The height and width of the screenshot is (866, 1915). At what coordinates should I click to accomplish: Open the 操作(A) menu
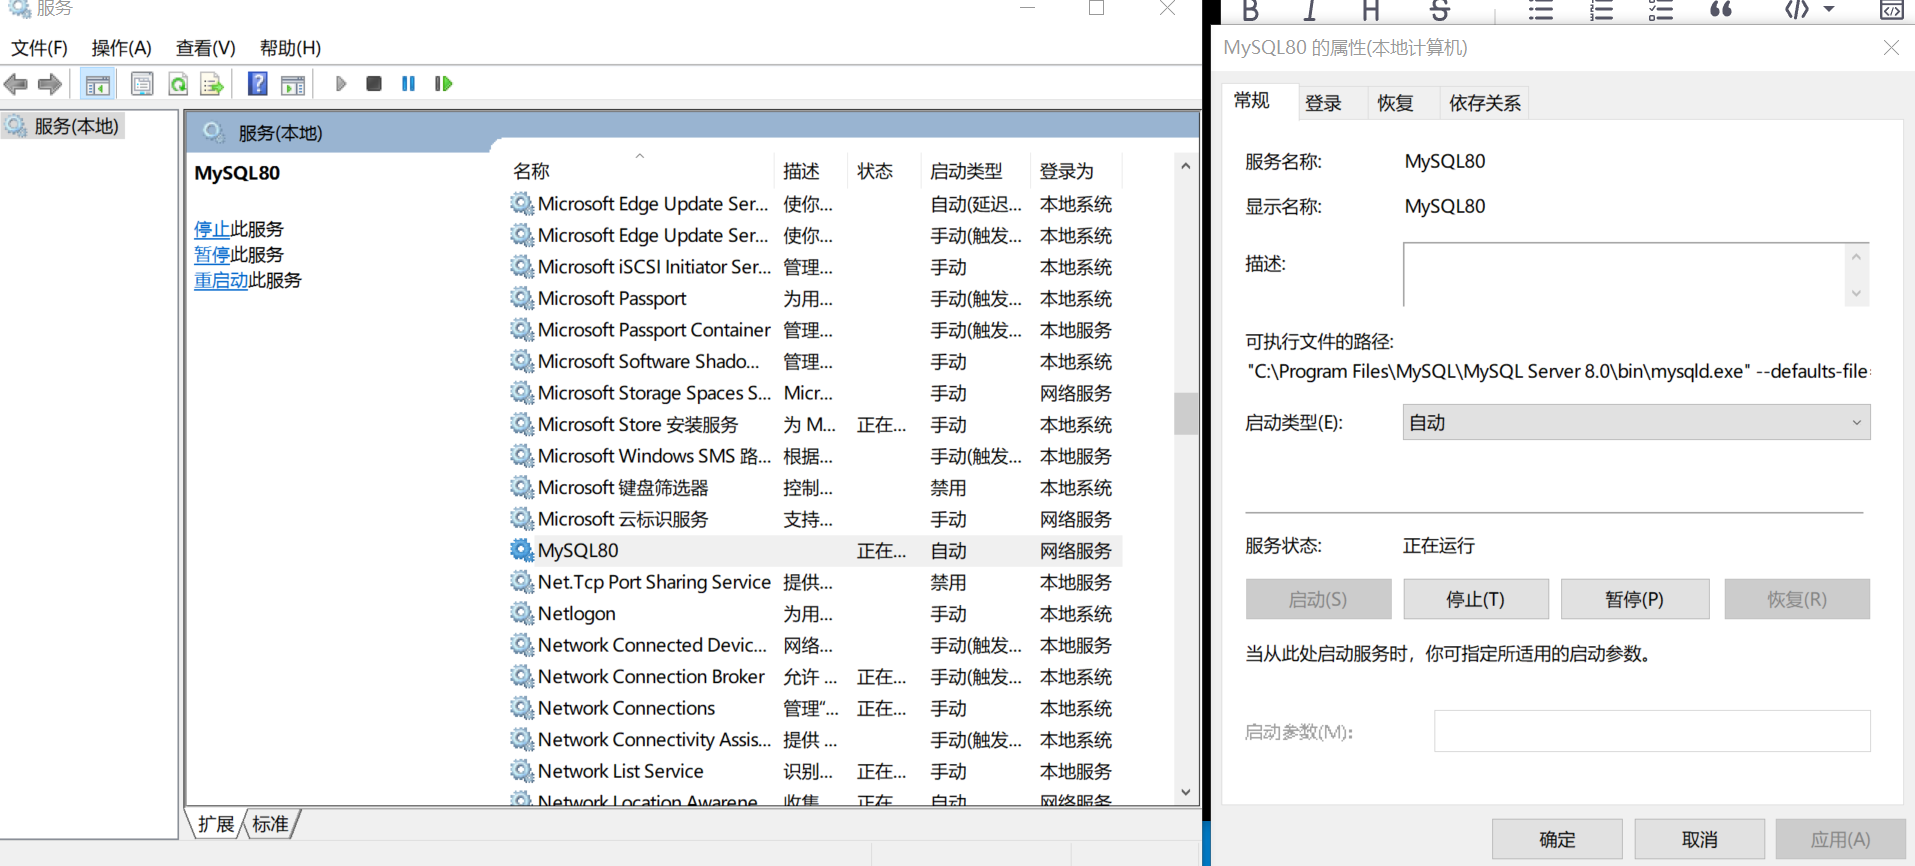point(121,48)
